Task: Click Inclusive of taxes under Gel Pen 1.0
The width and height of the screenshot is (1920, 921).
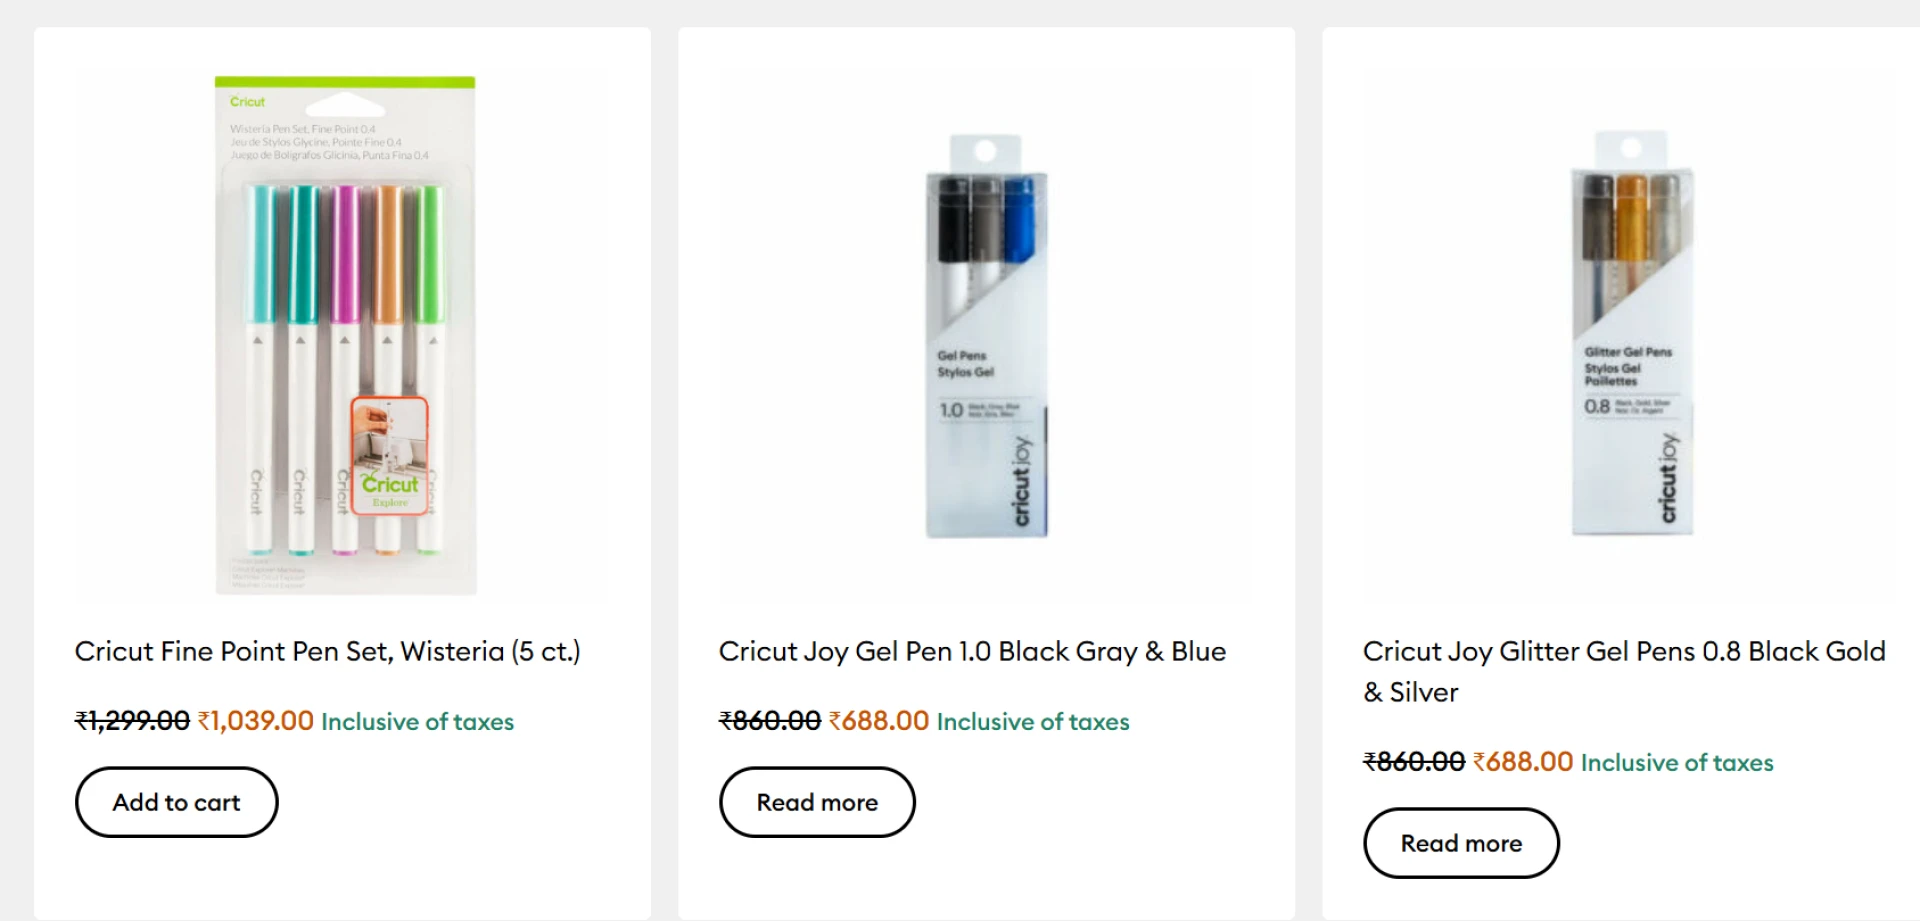Action: [1033, 722]
